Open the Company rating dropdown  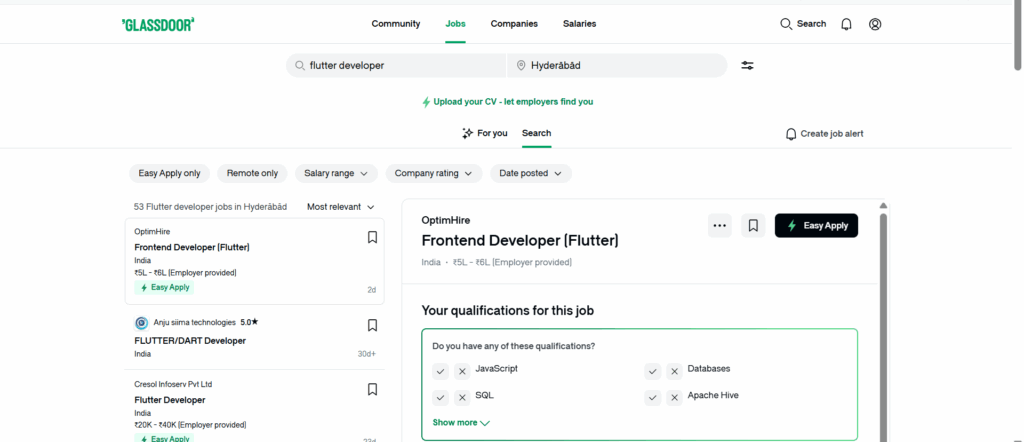point(433,173)
